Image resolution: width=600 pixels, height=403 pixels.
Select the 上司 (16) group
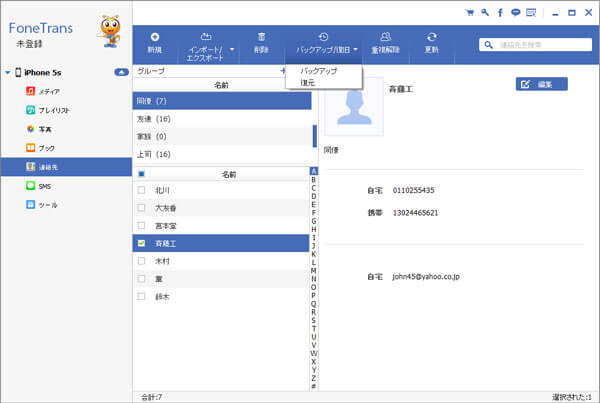[222, 154]
